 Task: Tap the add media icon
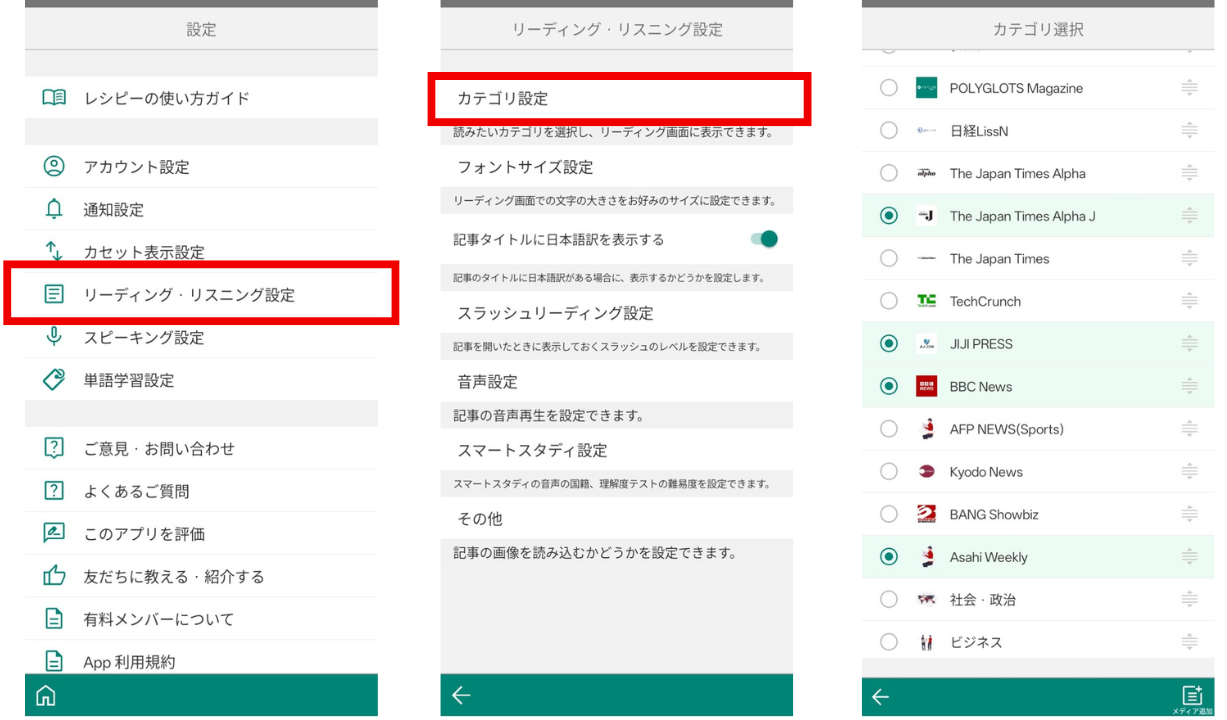(x=1190, y=696)
